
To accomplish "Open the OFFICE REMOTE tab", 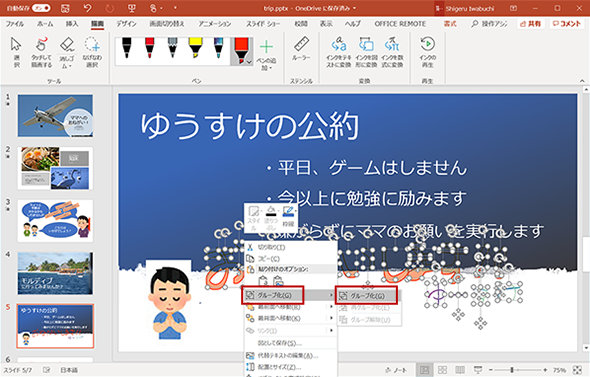I will coord(400,24).
